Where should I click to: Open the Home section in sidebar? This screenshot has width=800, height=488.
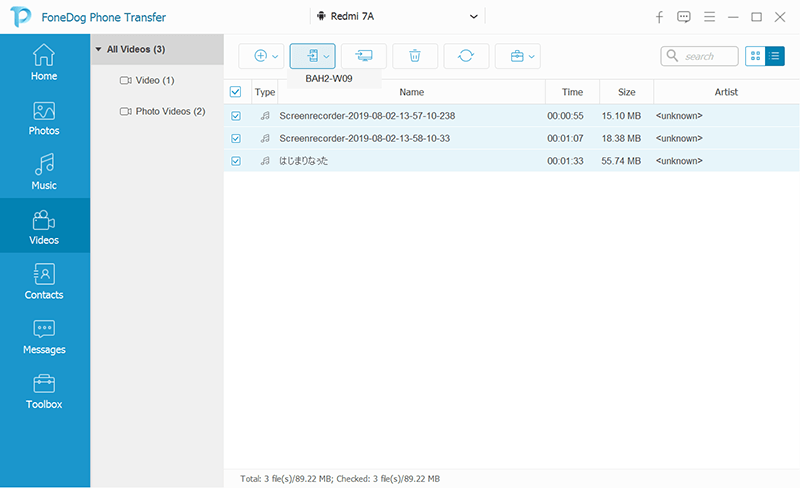coord(44,62)
